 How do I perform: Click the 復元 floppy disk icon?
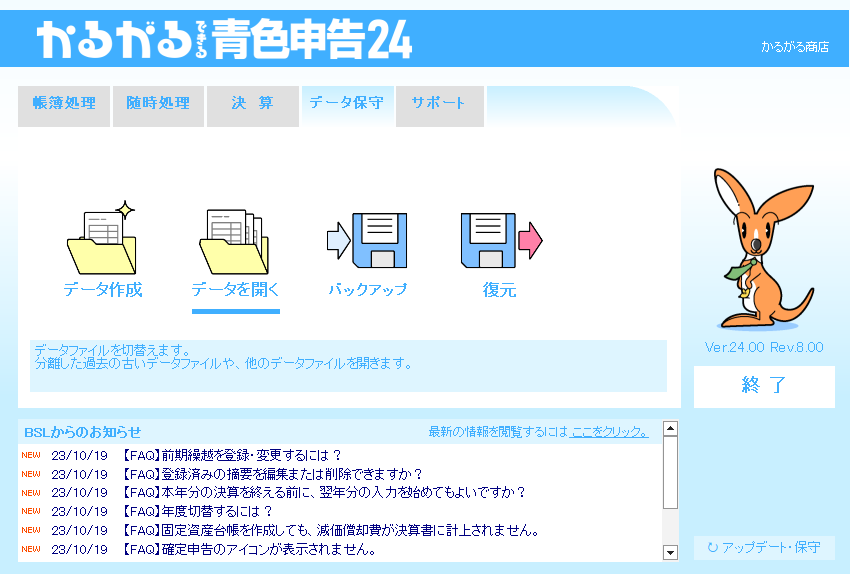(x=501, y=240)
